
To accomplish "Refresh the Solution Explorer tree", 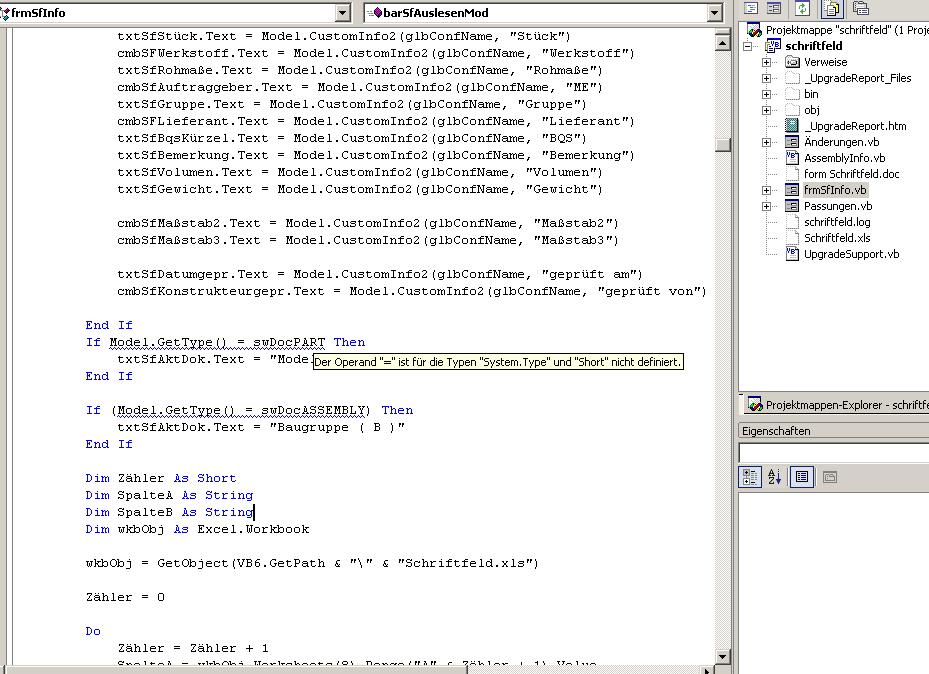I will coord(802,8).
